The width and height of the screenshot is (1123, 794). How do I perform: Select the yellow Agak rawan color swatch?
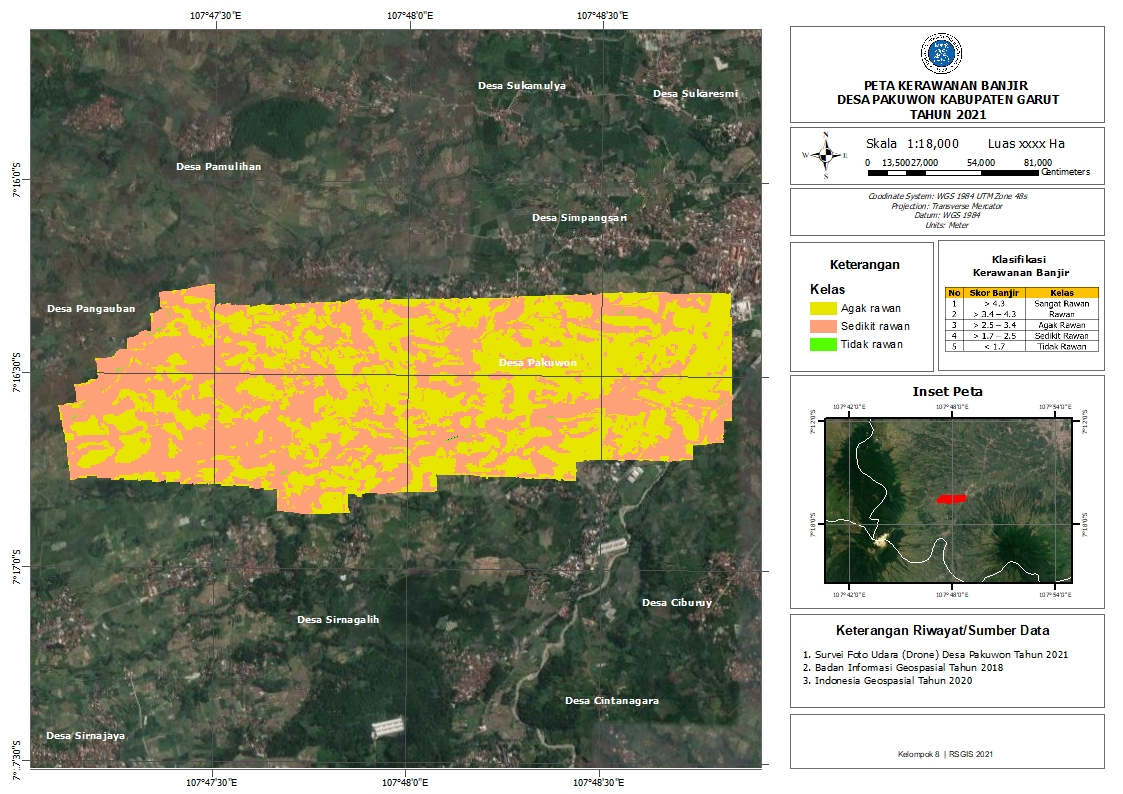point(823,308)
